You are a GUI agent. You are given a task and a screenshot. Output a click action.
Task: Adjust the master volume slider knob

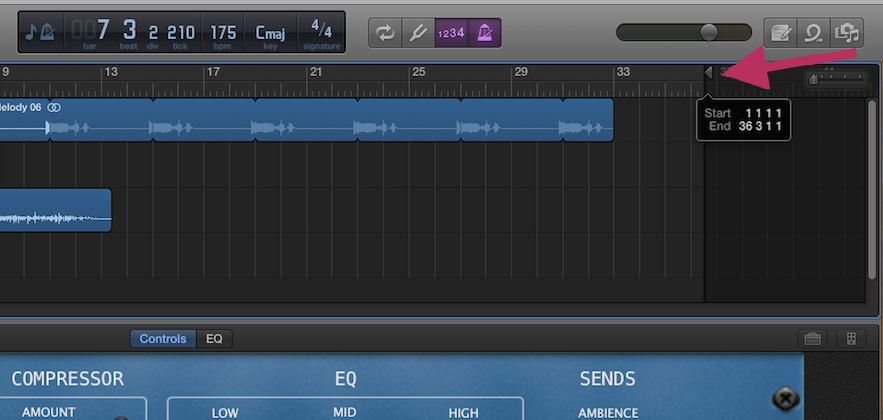[x=708, y=32]
